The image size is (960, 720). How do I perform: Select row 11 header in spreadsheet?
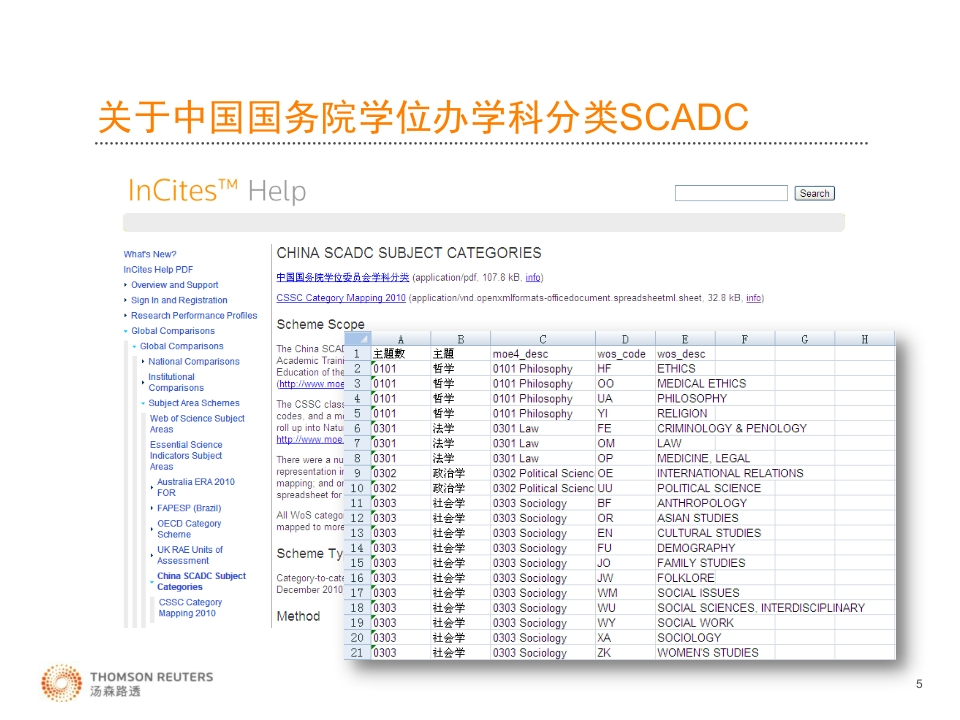click(357, 503)
